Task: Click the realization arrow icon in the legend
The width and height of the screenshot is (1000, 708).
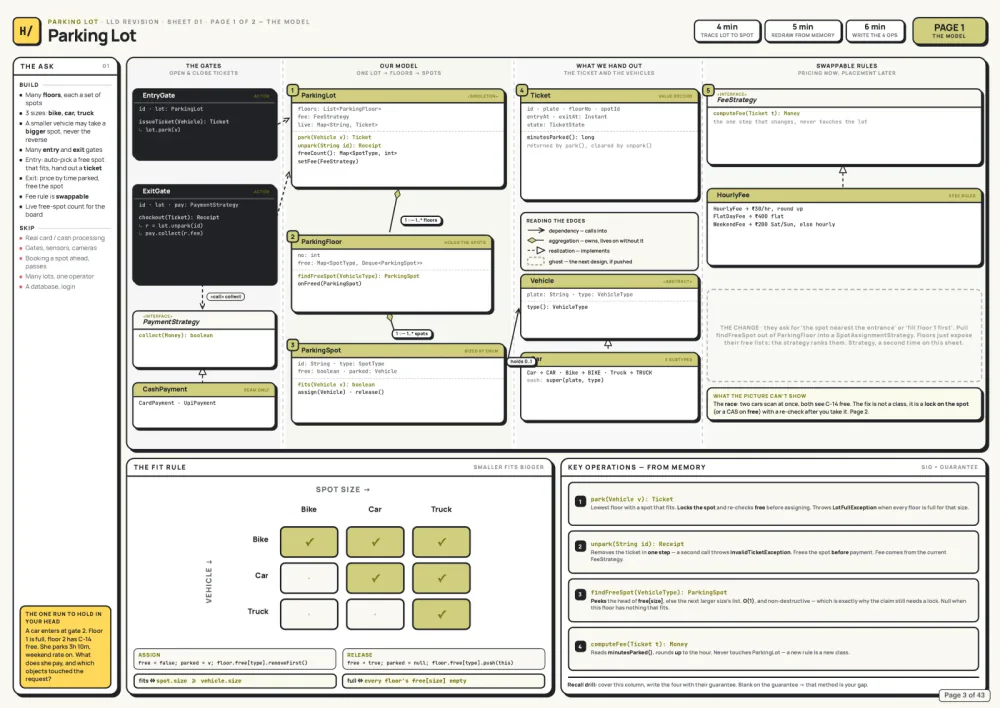Action: pyautogui.click(x=536, y=251)
